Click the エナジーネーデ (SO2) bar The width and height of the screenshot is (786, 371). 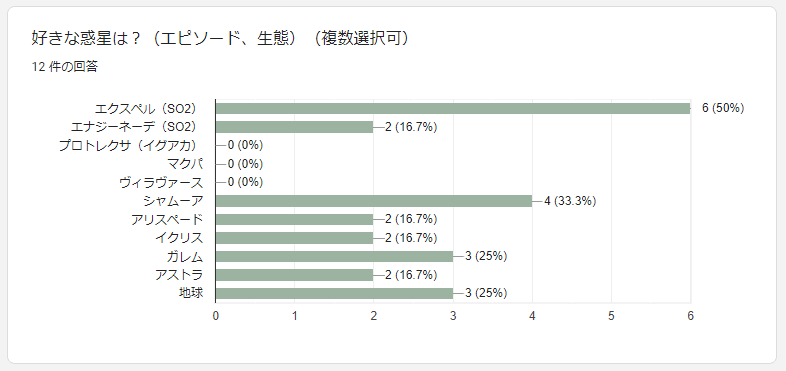click(x=295, y=127)
